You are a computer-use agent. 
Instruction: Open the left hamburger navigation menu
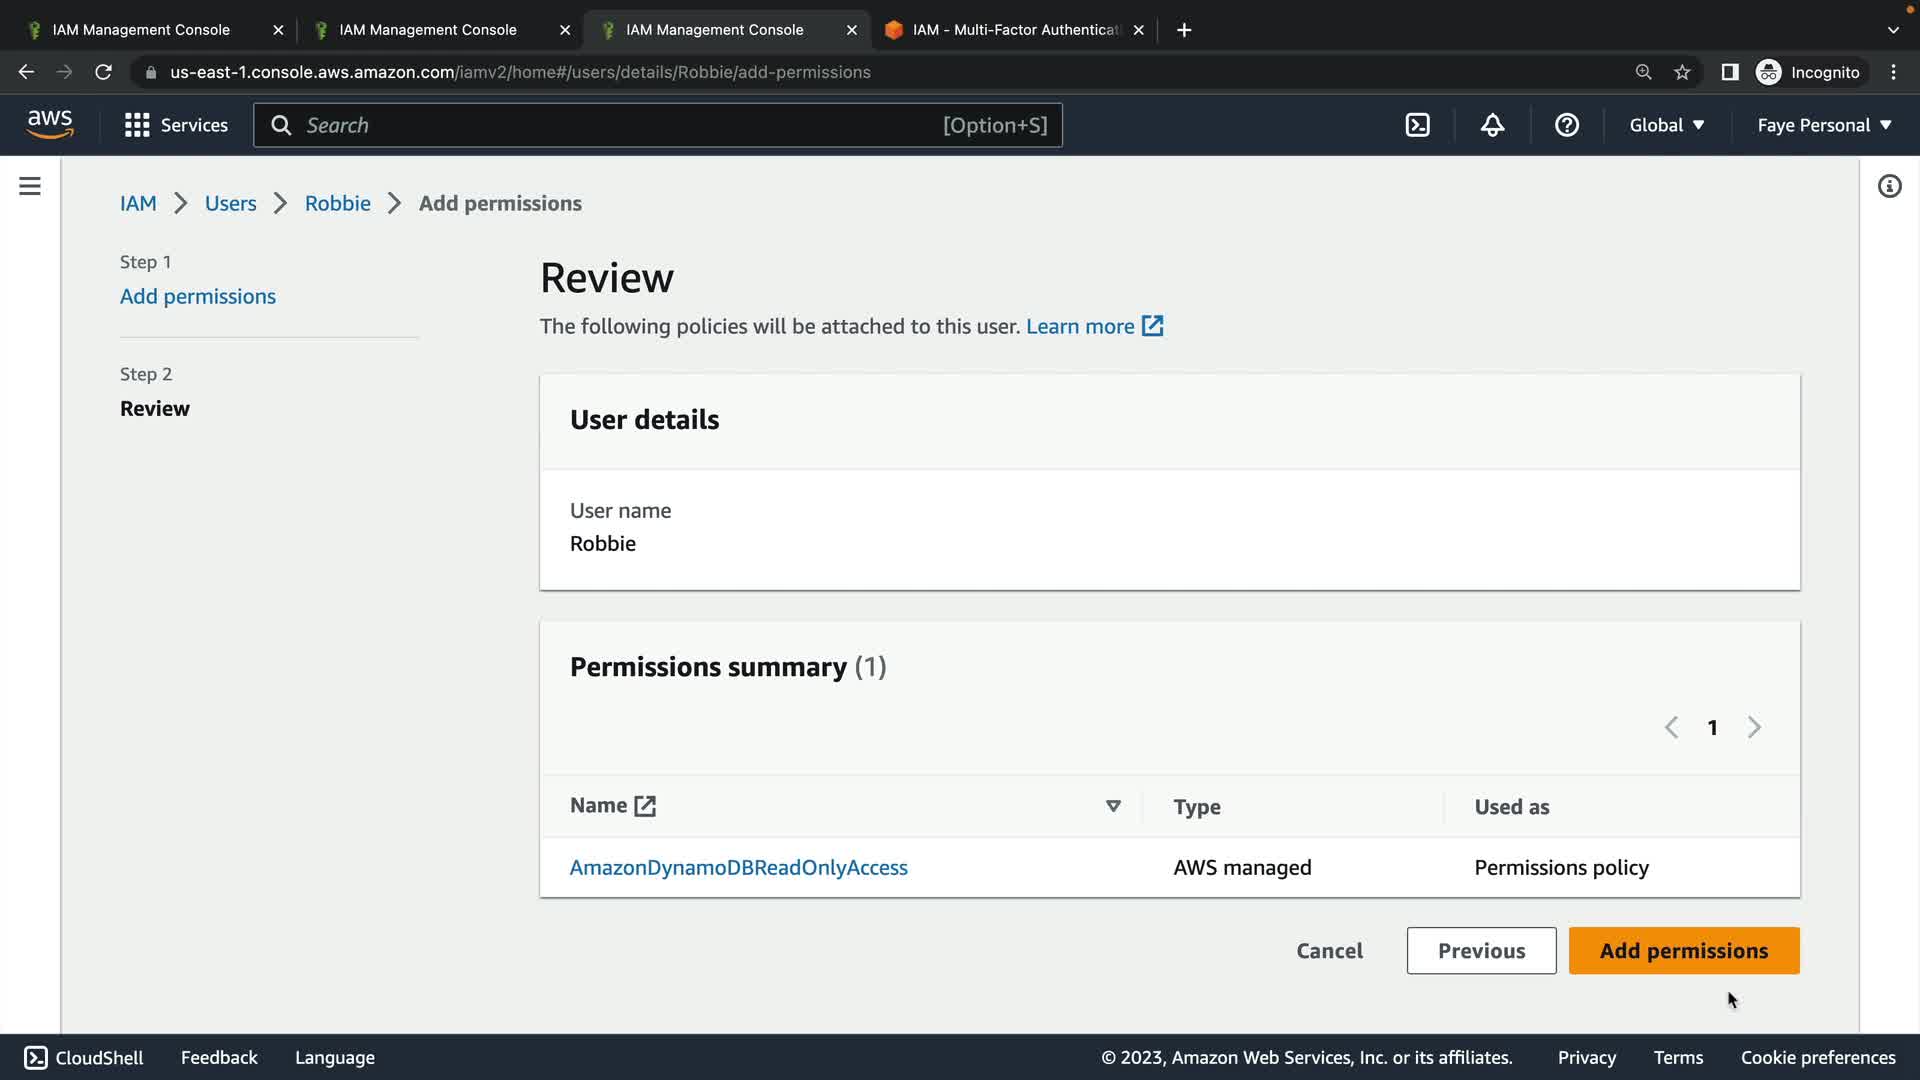(x=30, y=186)
